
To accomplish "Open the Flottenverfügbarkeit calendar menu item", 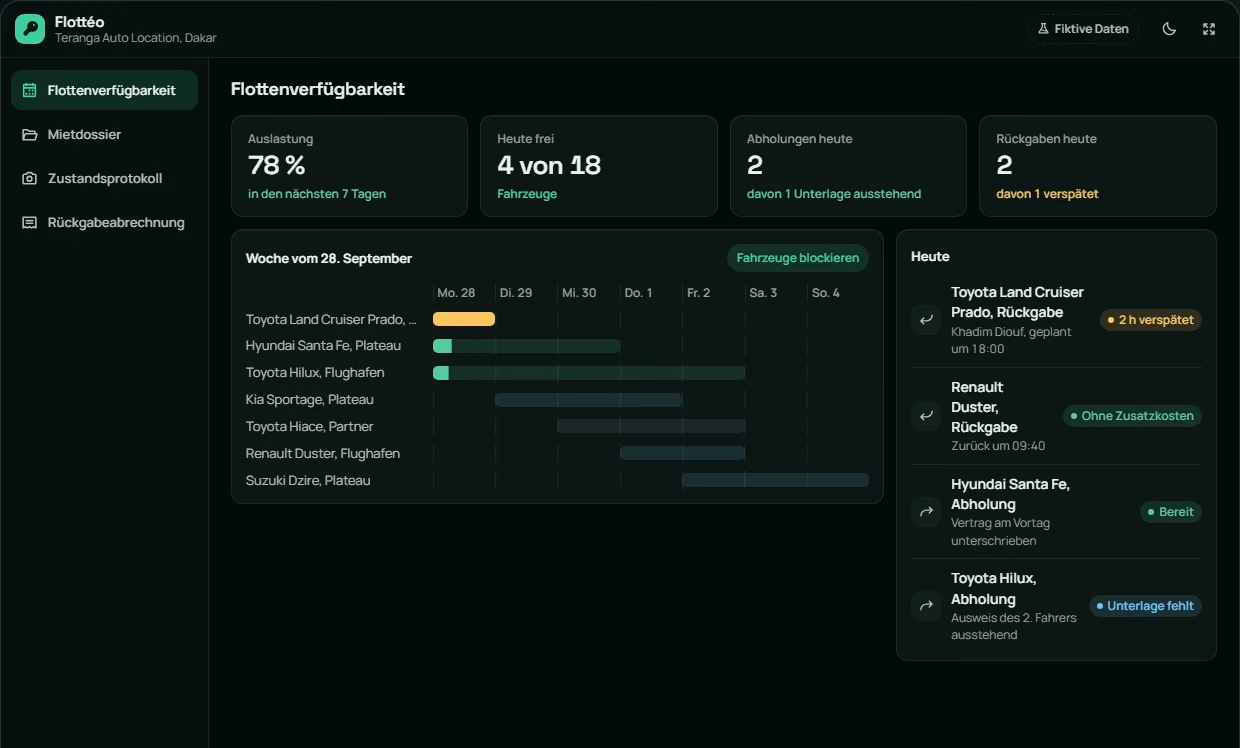I will click(x=104, y=90).
